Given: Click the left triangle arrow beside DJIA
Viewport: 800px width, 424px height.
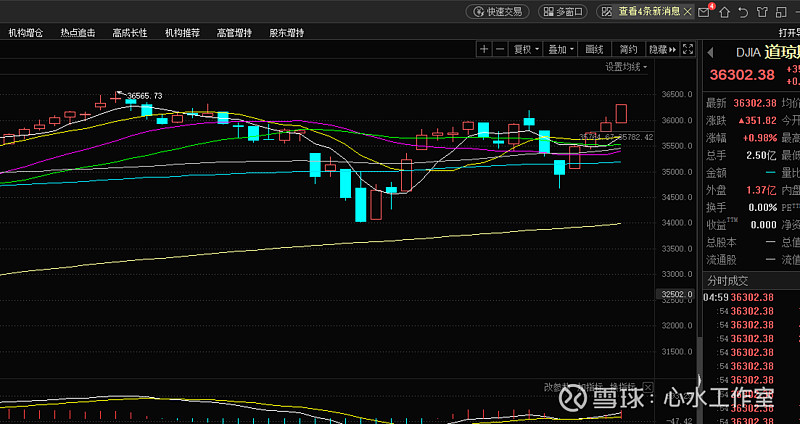Looking at the screenshot, I should [x=710, y=52].
